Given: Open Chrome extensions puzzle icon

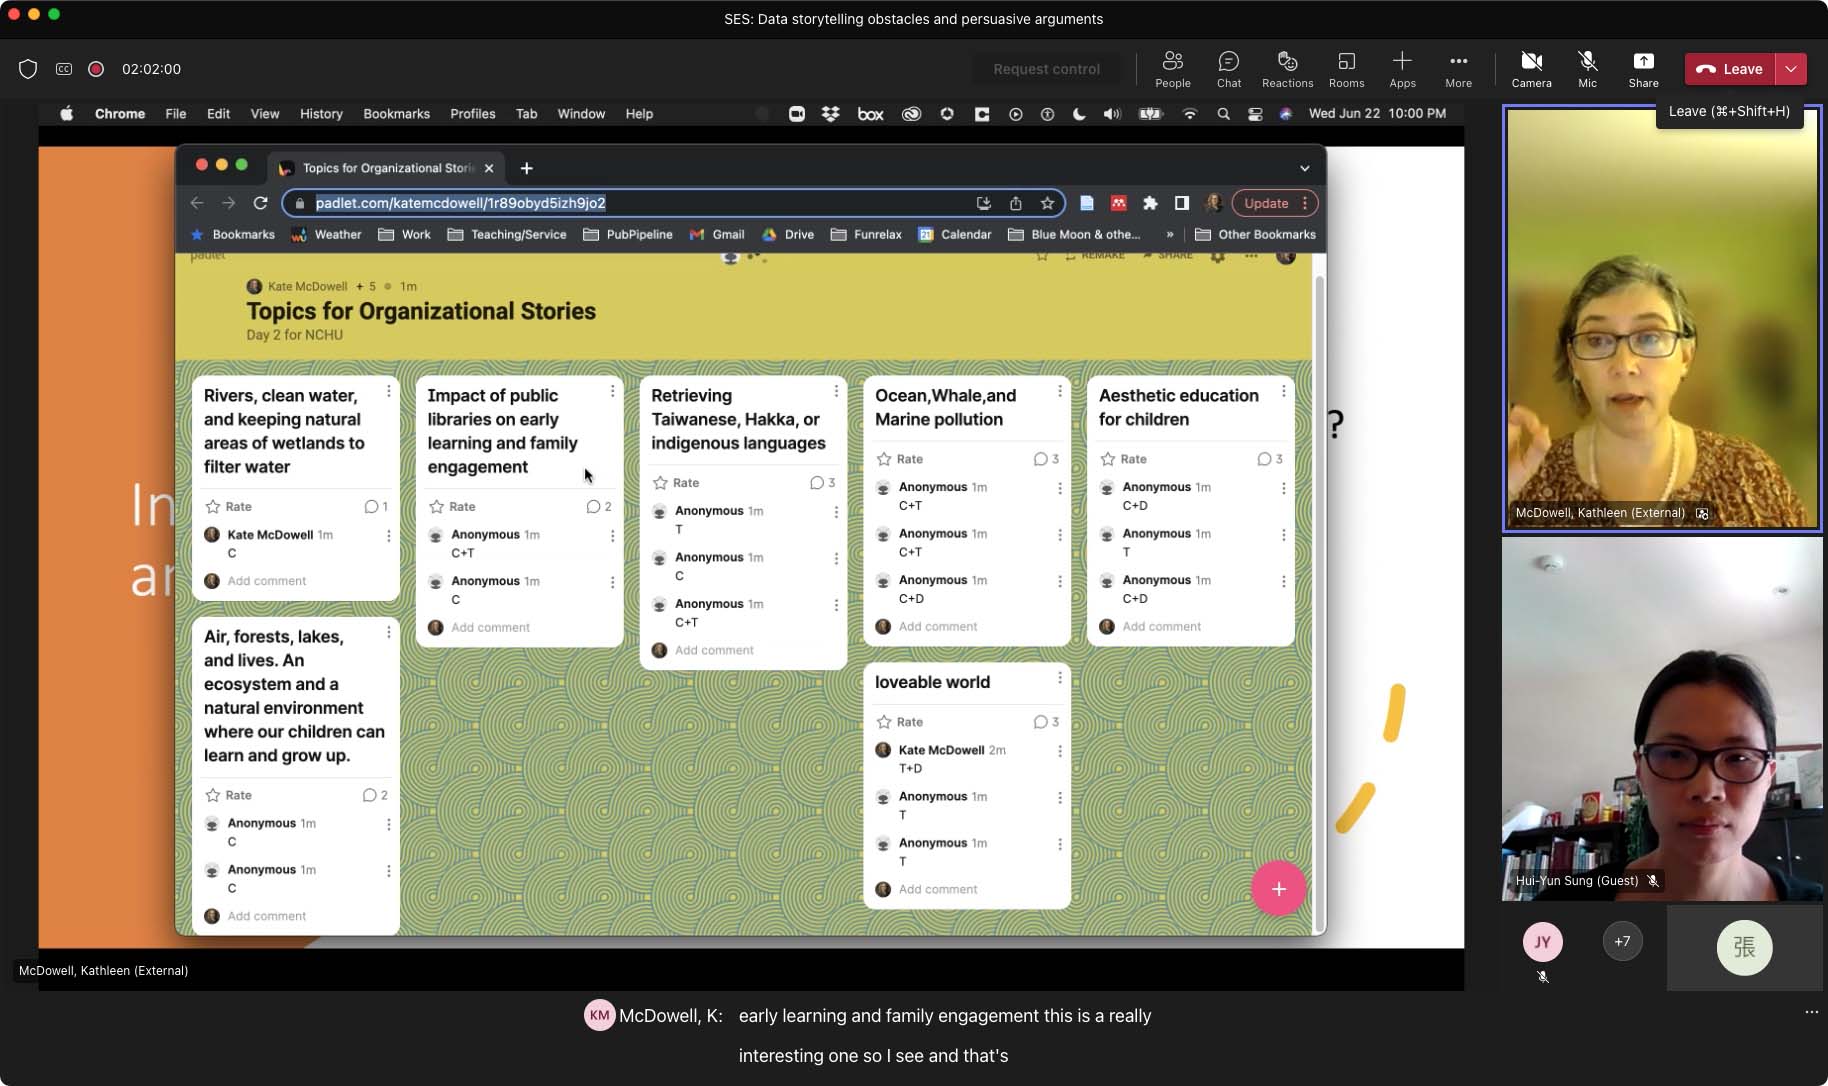Looking at the screenshot, I should pos(1150,203).
